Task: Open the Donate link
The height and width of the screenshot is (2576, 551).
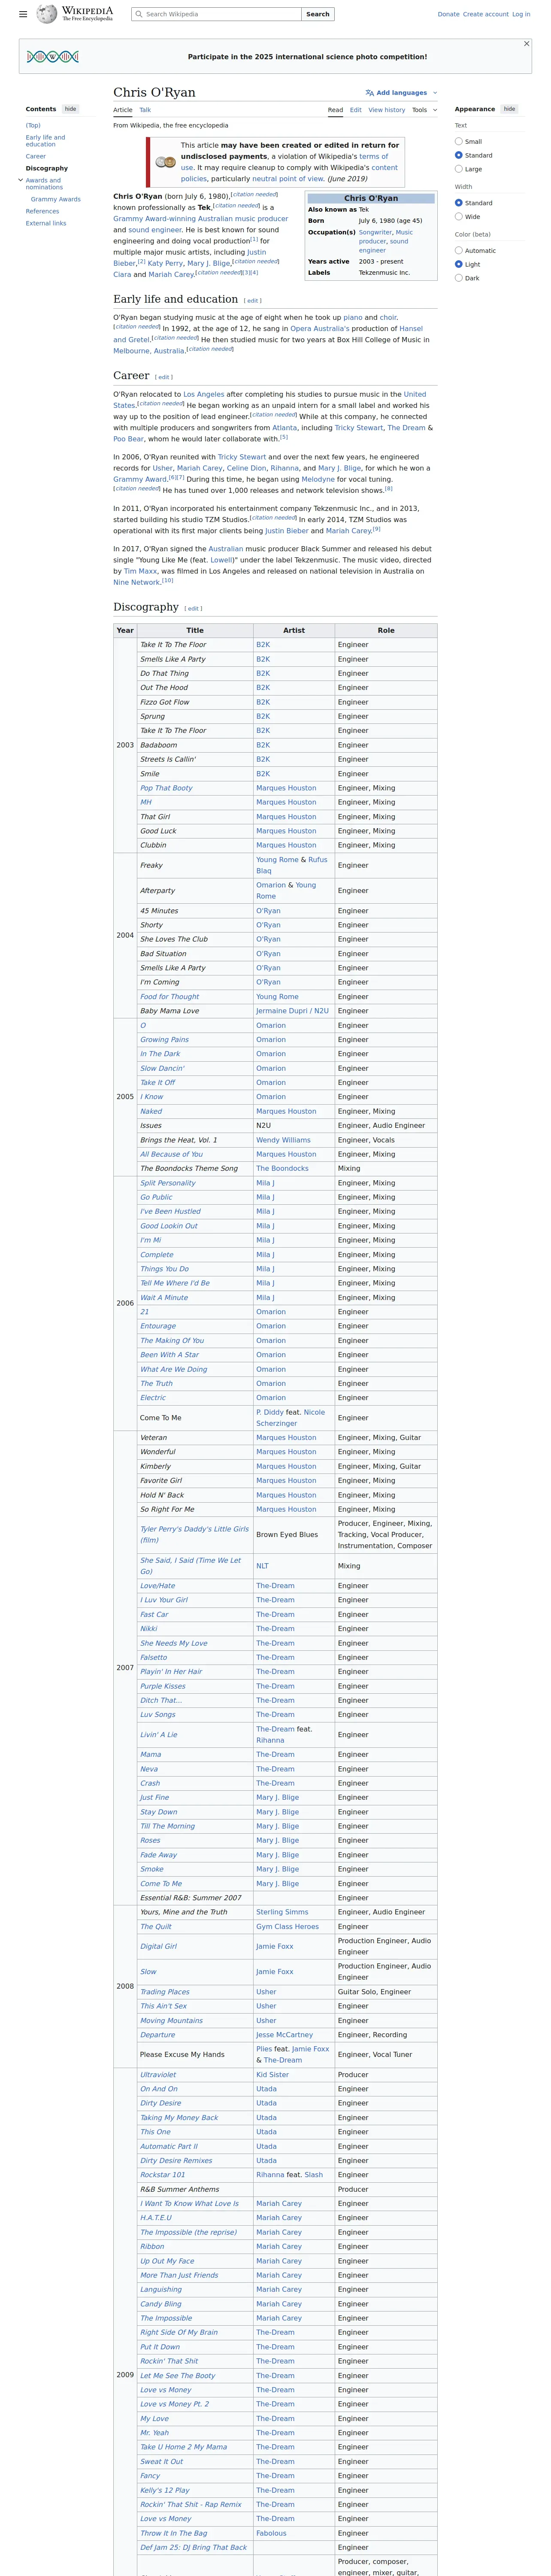Action: pyautogui.click(x=448, y=14)
